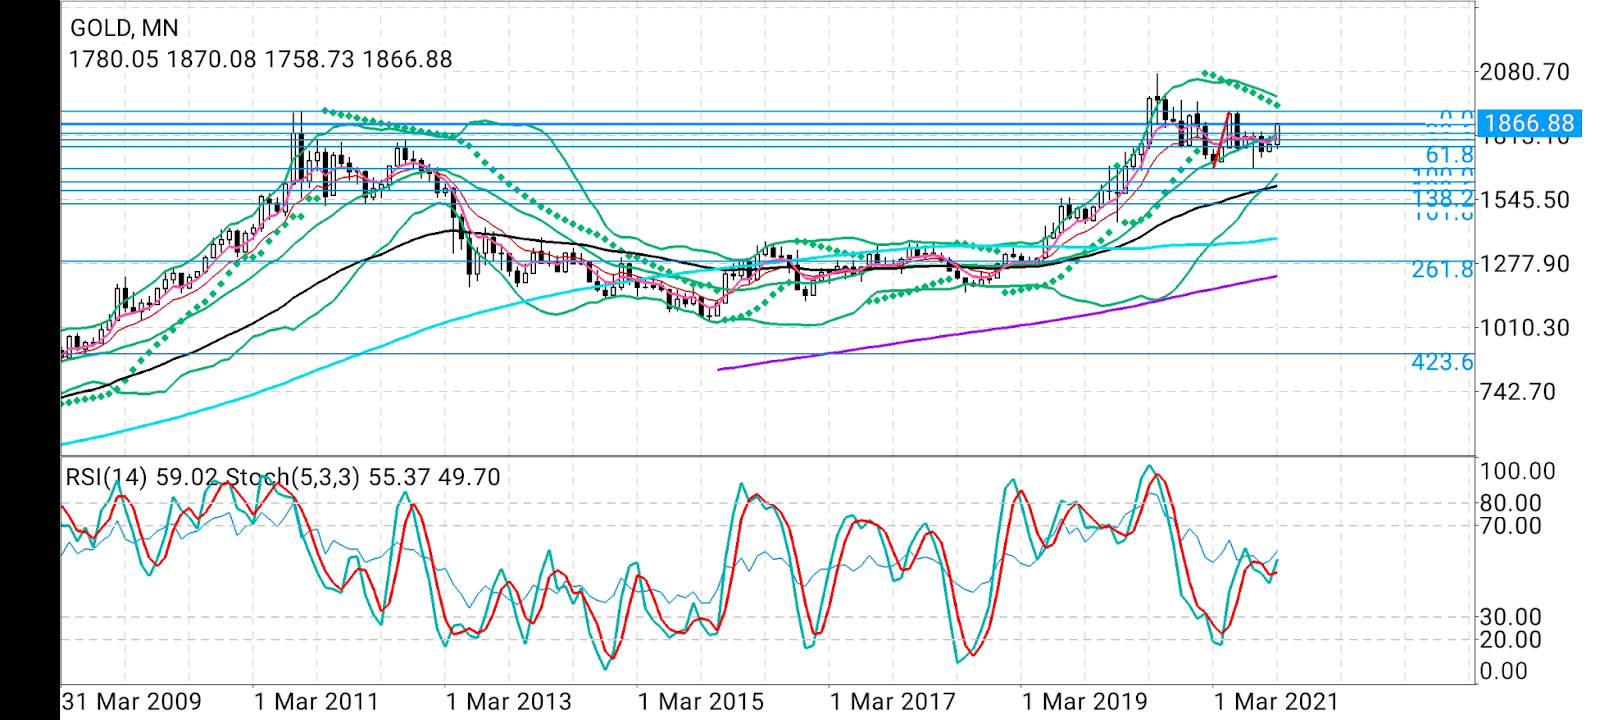Image resolution: width=1600 pixels, height=720 pixels.
Task: Click the 1545.50 price axis label
Action: (x=1524, y=199)
